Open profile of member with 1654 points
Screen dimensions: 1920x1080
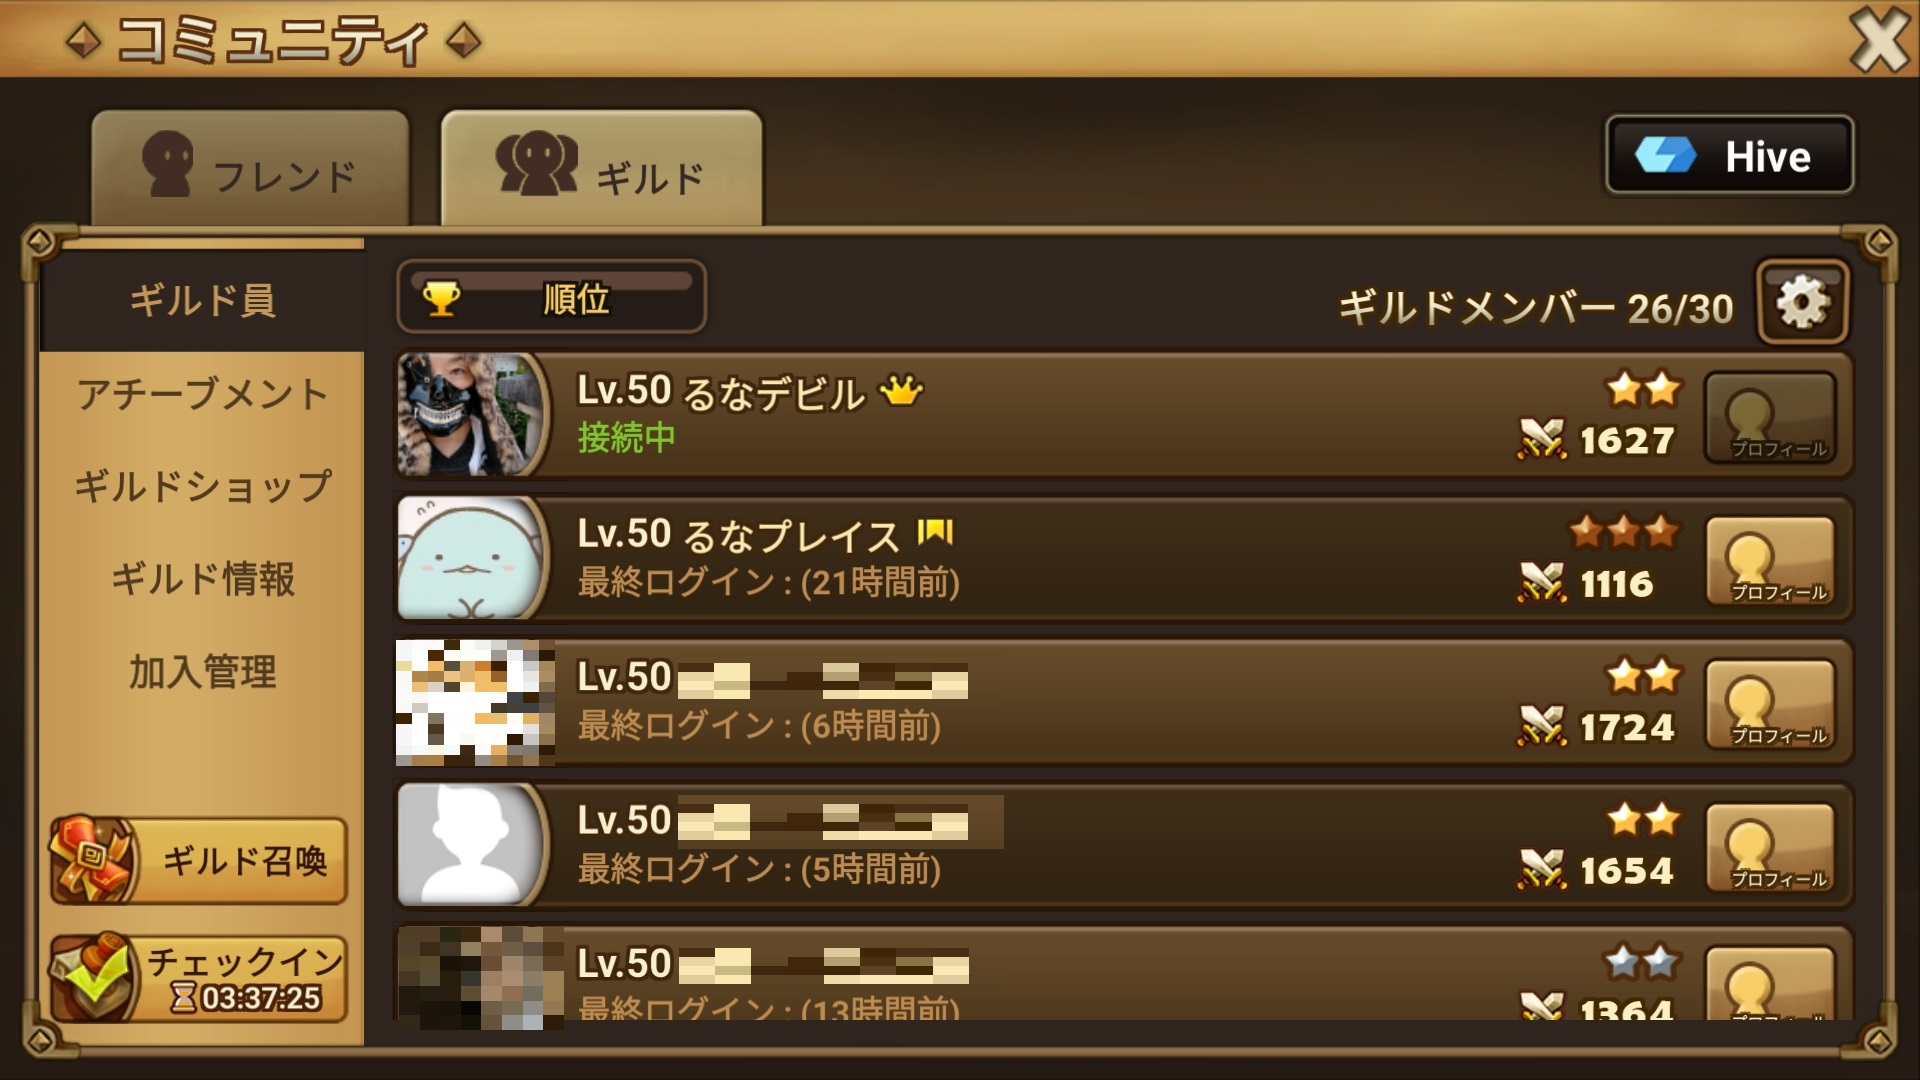(x=1770, y=848)
